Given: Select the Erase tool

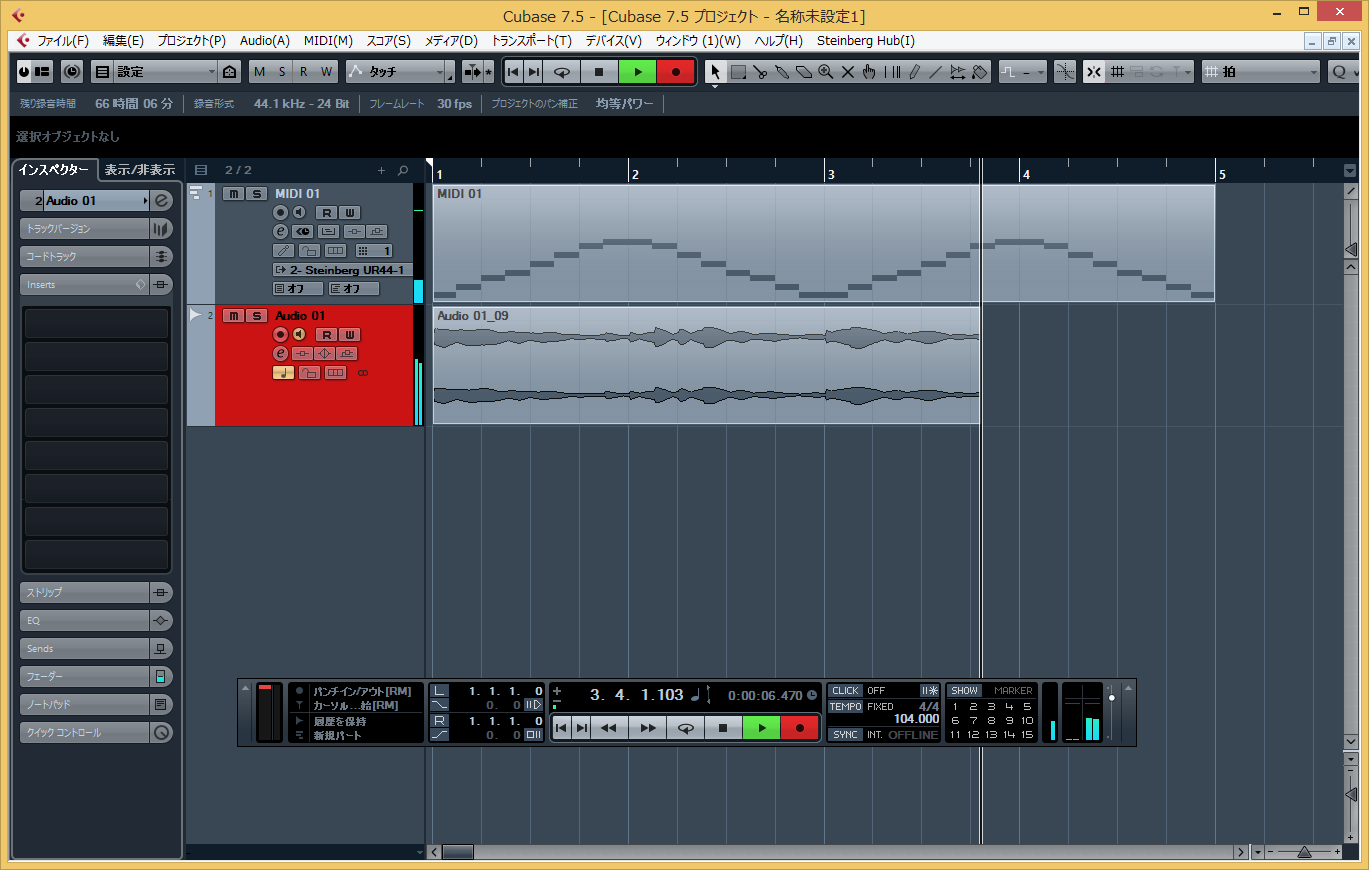Looking at the screenshot, I should click(x=804, y=72).
